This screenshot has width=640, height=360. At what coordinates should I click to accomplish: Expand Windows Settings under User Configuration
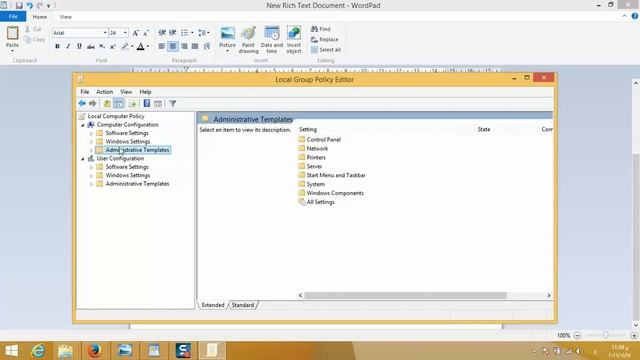click(x=91, y=176)
